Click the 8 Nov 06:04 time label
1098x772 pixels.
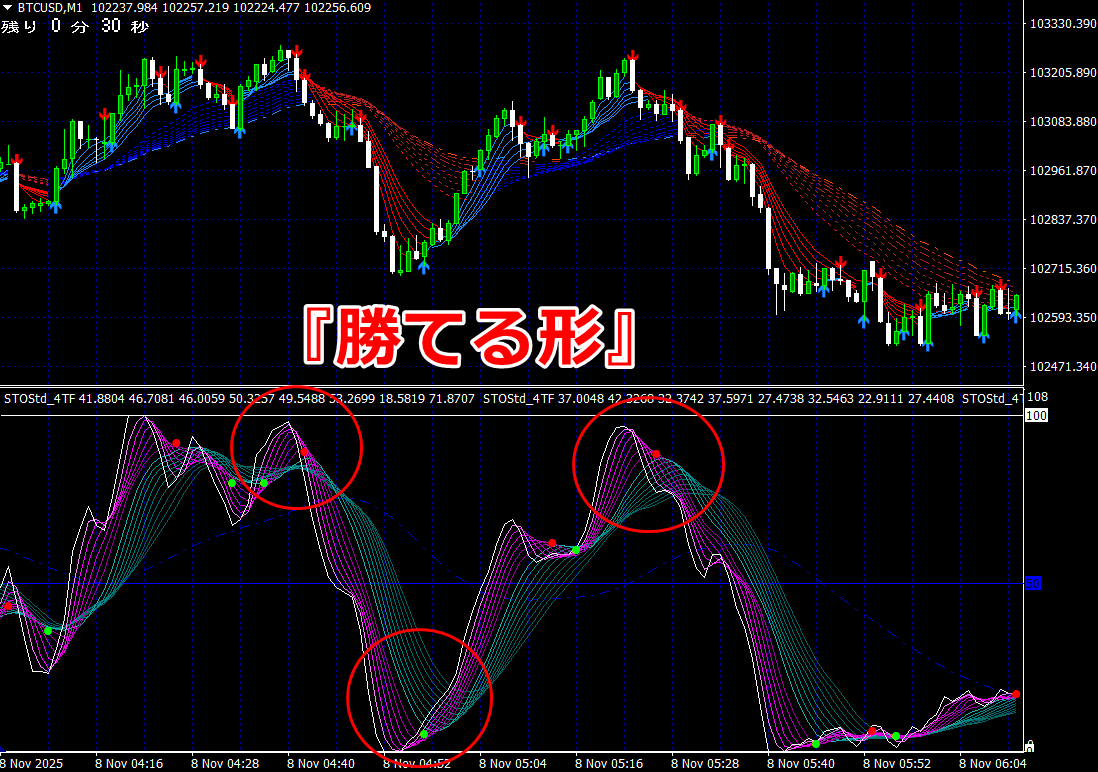(x=992, y=764)
